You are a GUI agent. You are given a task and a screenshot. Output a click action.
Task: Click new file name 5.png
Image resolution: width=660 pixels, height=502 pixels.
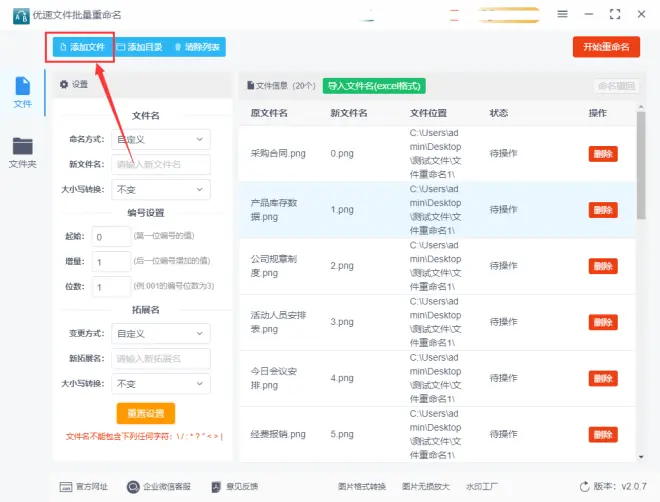coord(342,434)
